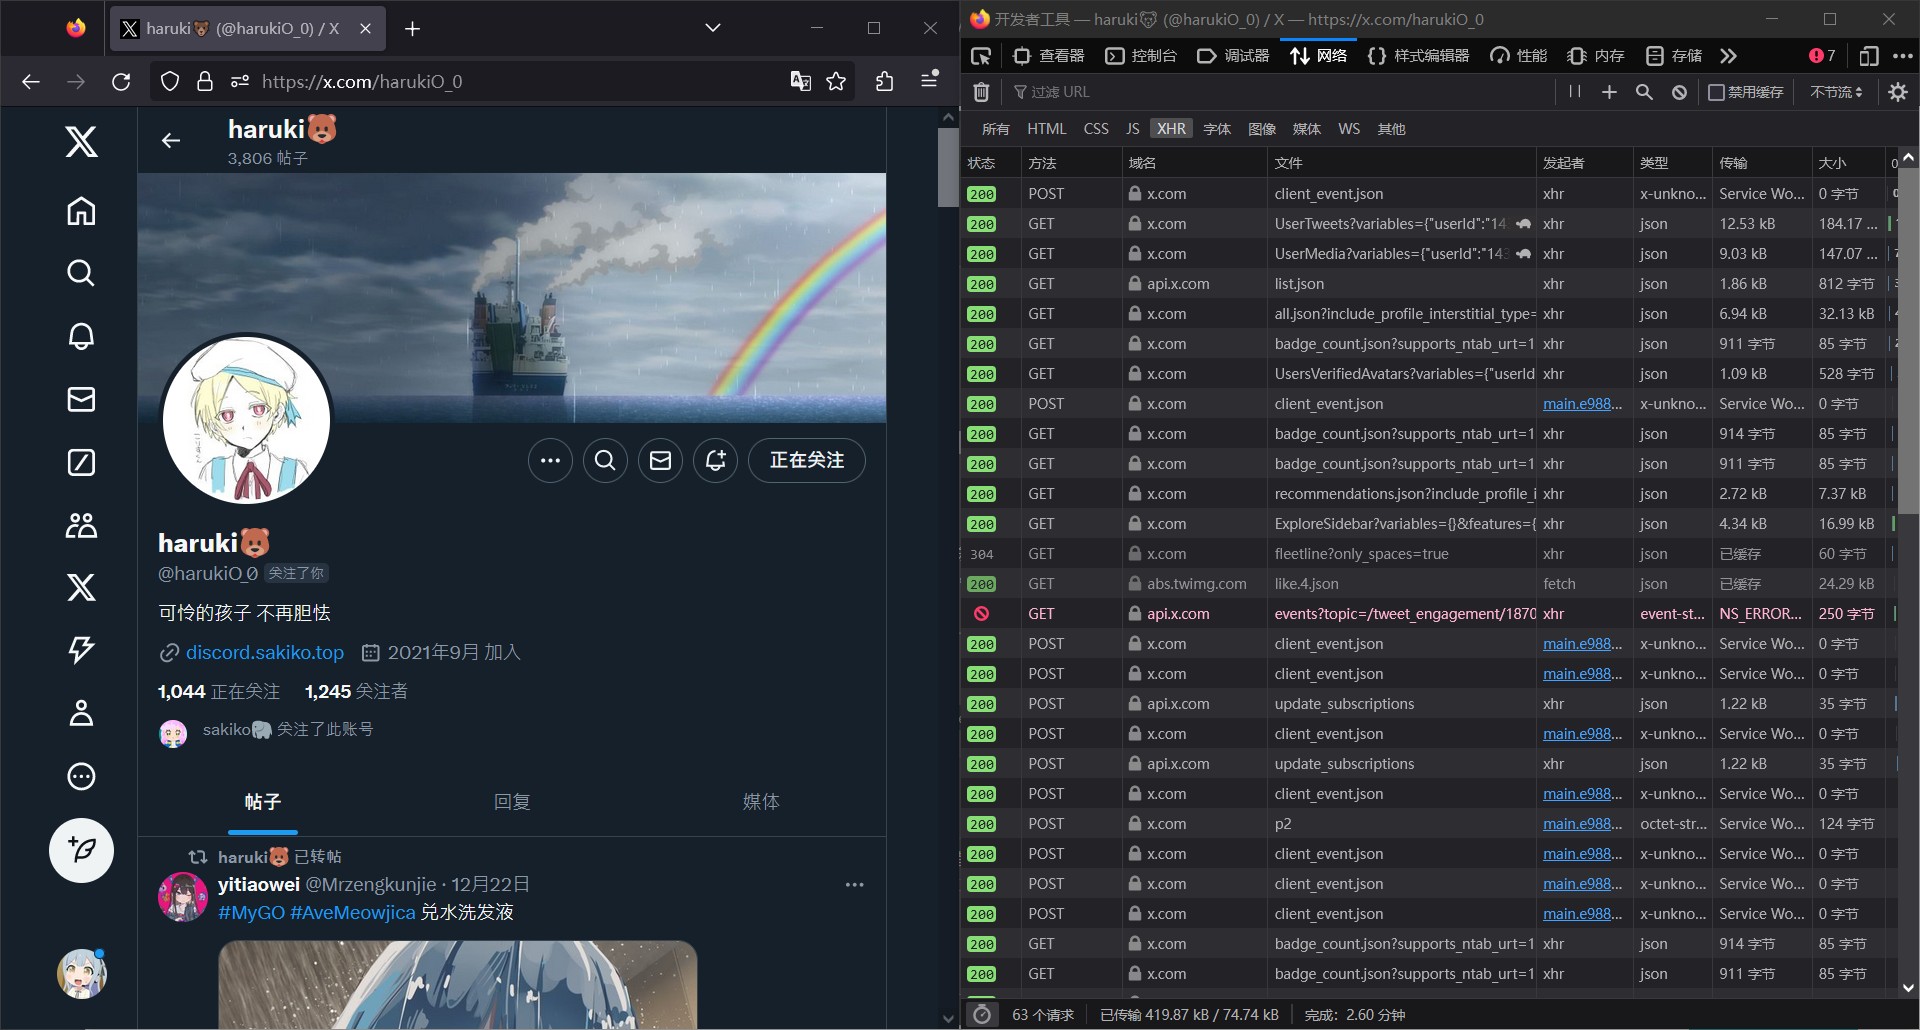The image size is (1920, 1030).
Task: Clear network log trash icon
Action: 981,92
